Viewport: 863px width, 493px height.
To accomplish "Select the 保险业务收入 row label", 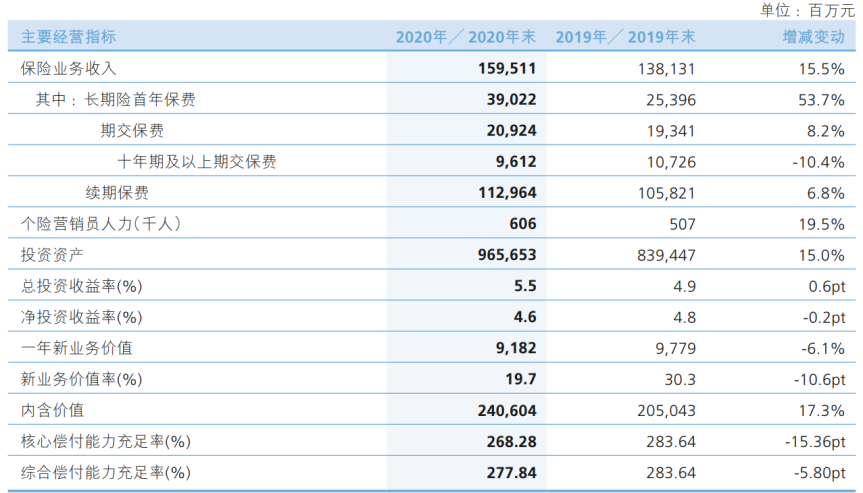I will (x=68, y=68).
